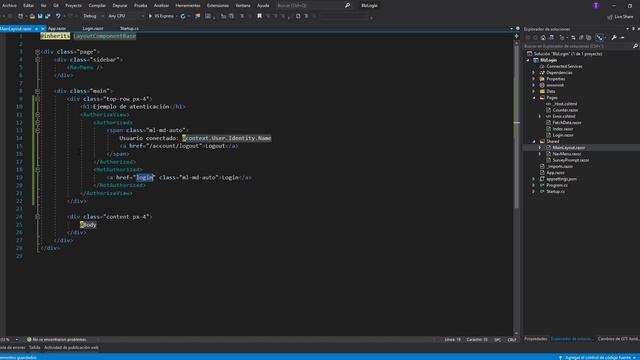640x360 pixels.
Task: Pin the MainLayout.razor tab
Action: click(x=36, y=29)
